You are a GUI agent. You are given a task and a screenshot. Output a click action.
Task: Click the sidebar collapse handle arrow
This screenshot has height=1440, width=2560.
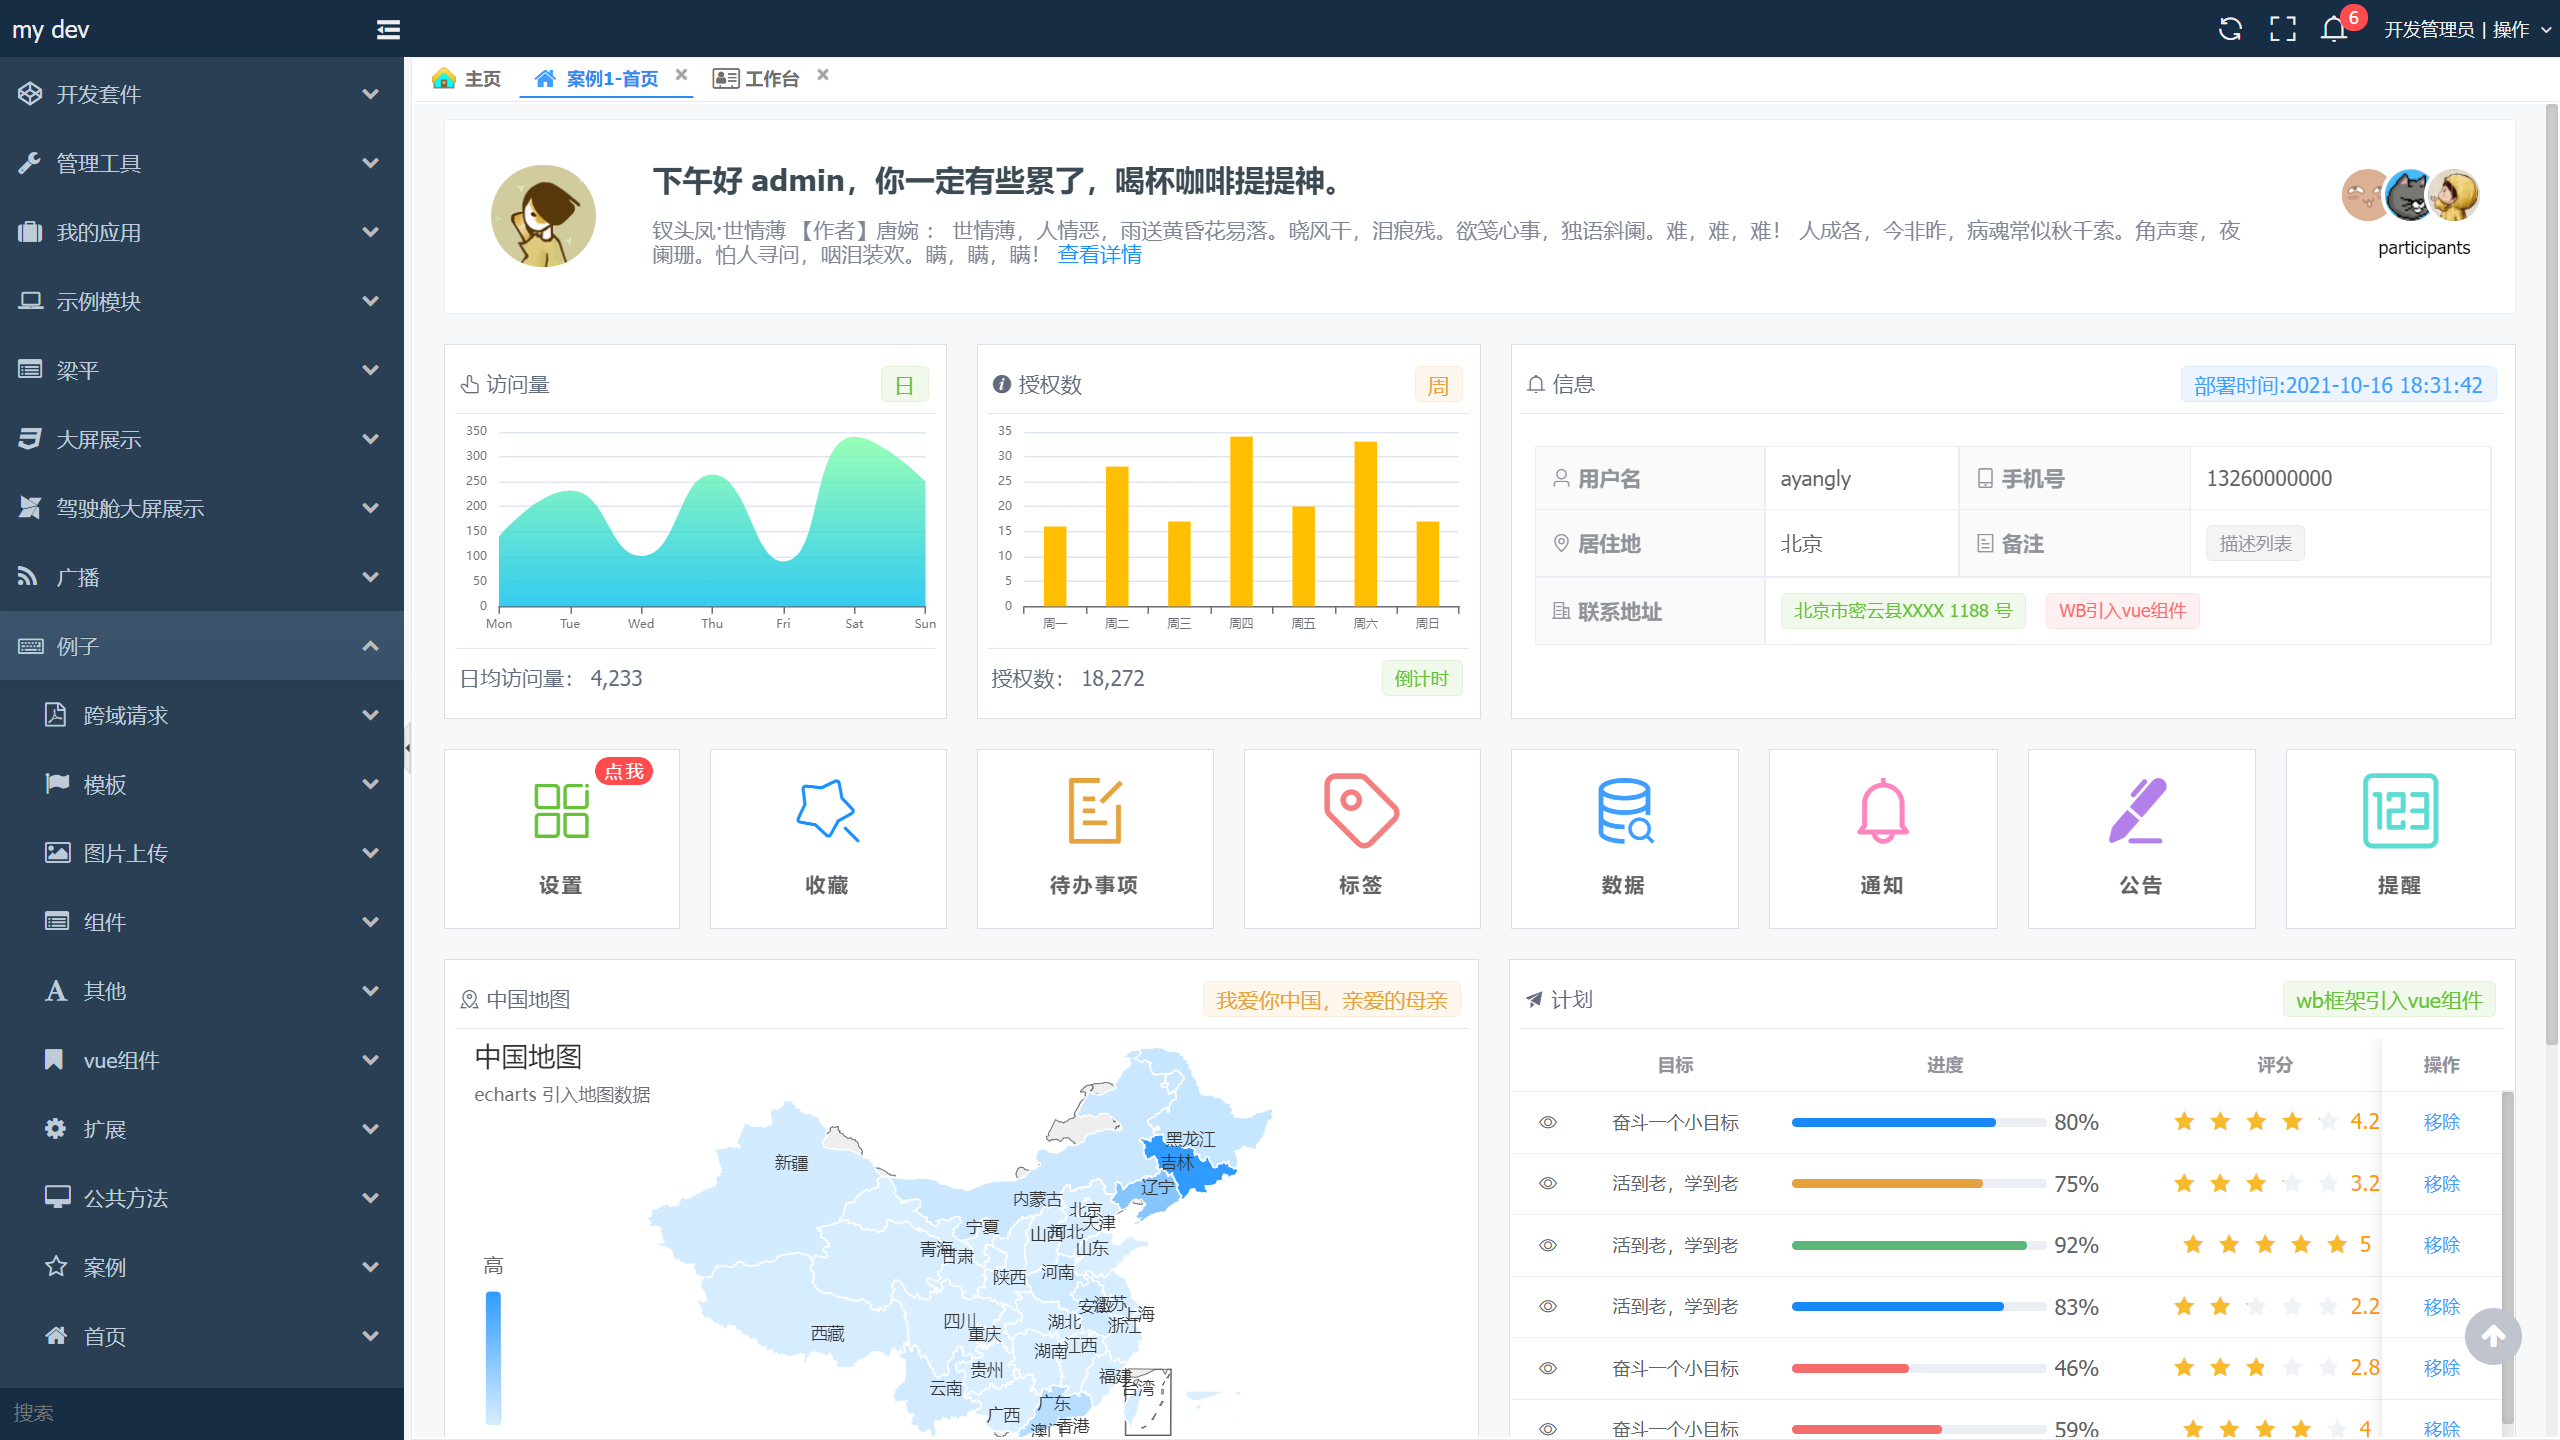click(408, 747)
